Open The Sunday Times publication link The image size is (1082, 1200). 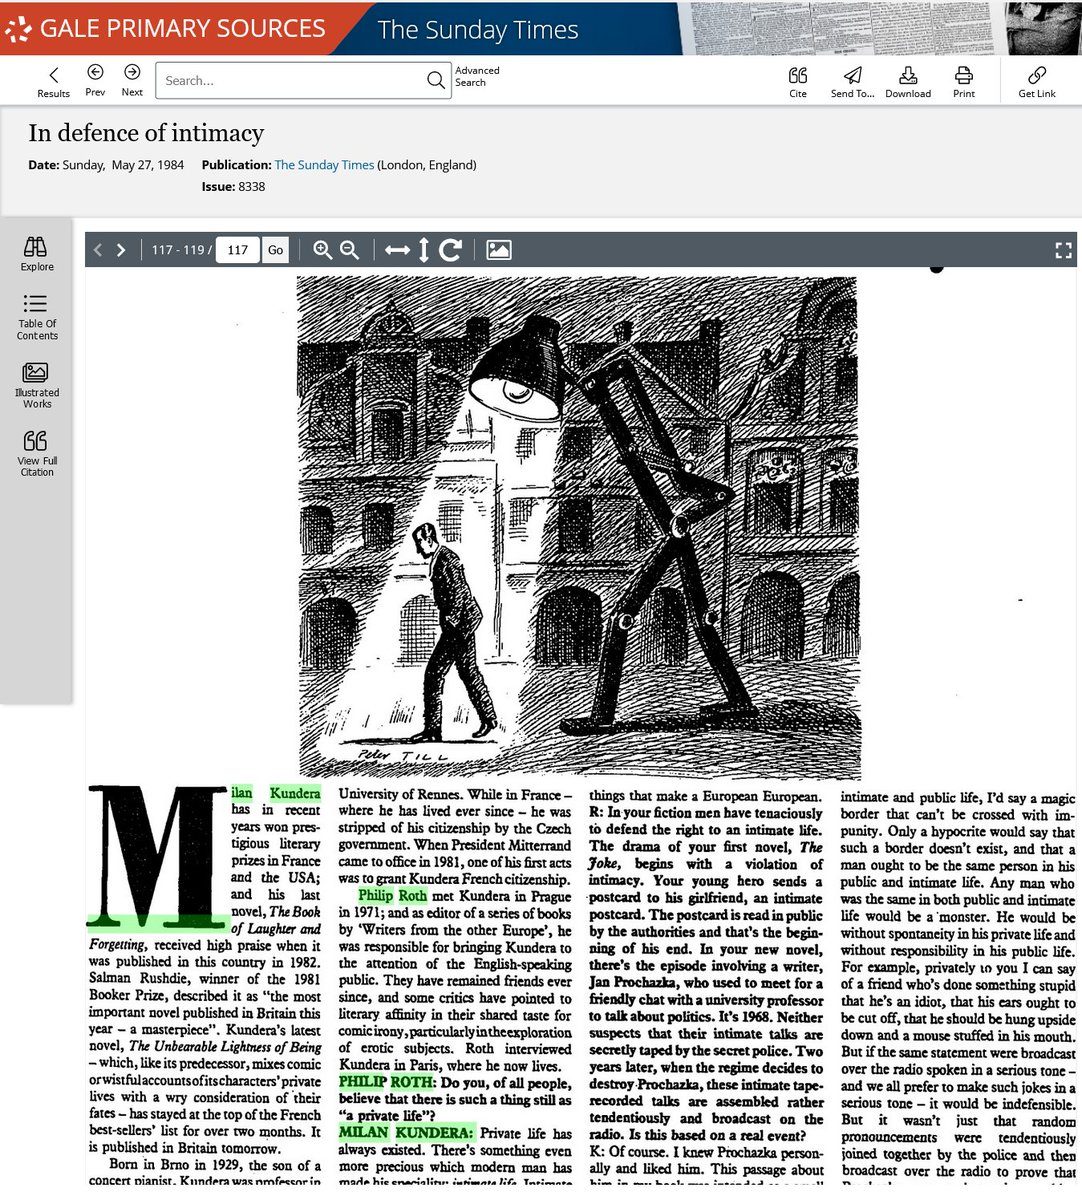324,165
